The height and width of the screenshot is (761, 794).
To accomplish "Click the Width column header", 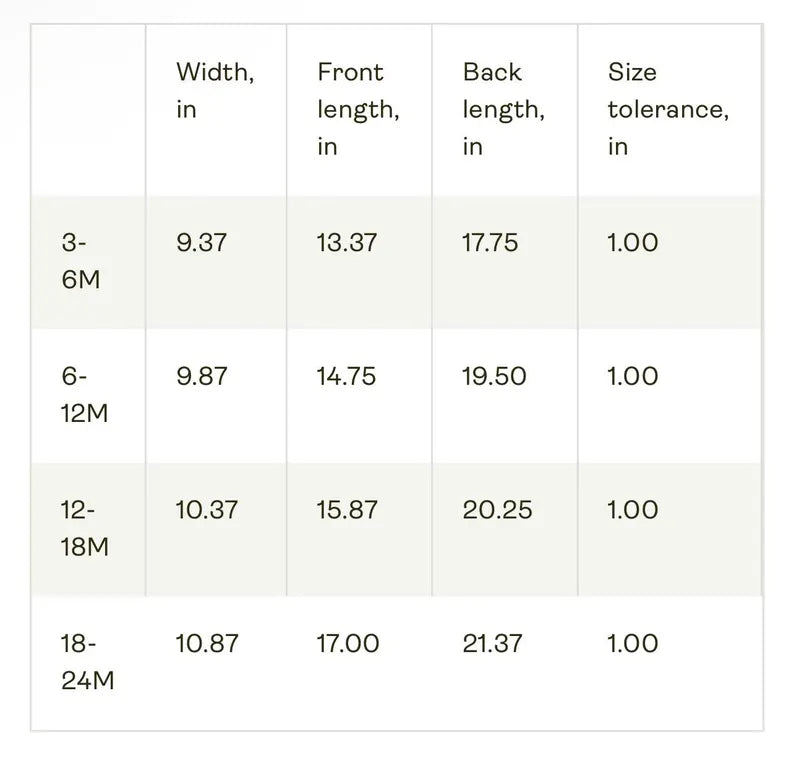I will [214, 90].
